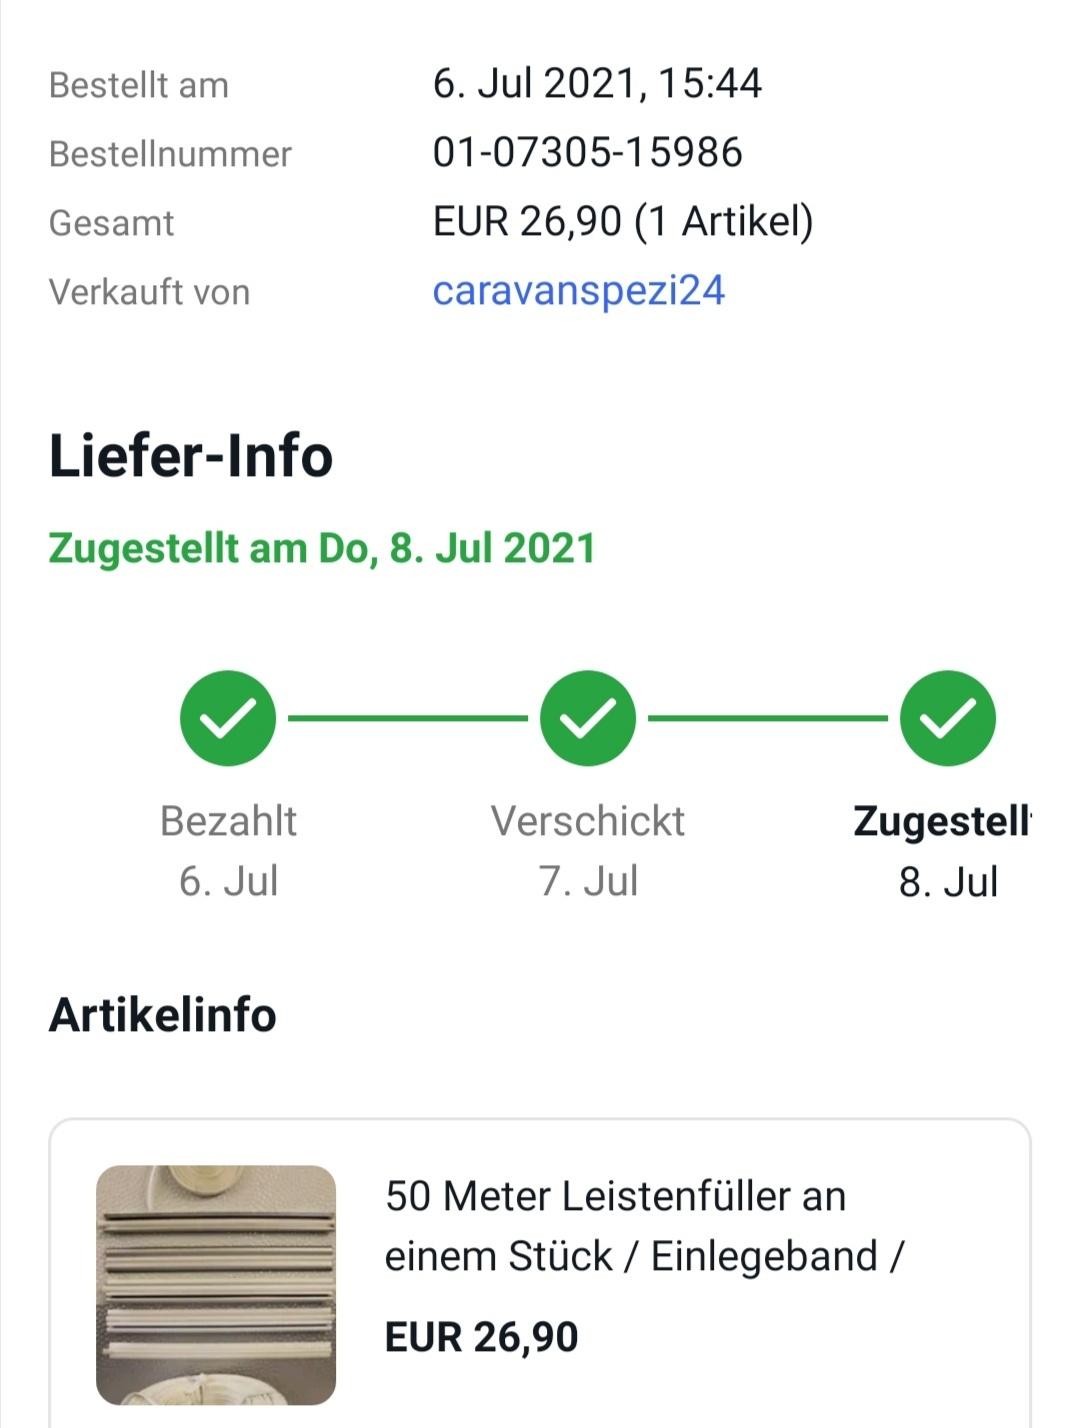Select the Zugestellt checkmark icon
The image size is (1080, 1428).
(947, 718)
